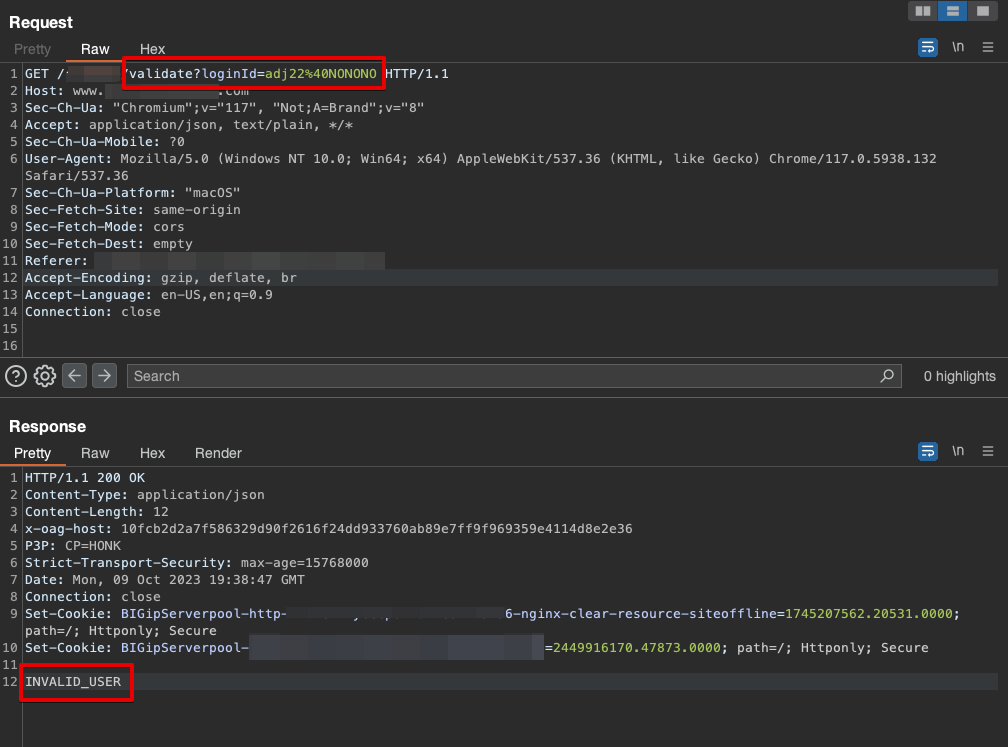
Task: Click into the Search input field
Action: point(500,376)
